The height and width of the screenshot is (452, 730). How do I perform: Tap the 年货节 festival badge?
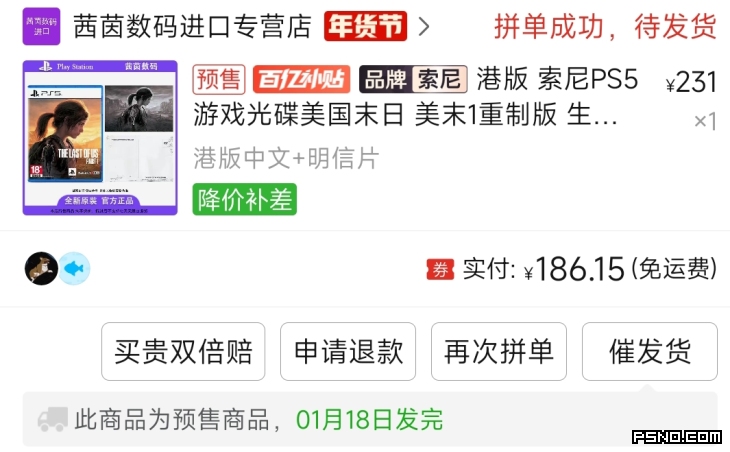click(x=365, y=26)
